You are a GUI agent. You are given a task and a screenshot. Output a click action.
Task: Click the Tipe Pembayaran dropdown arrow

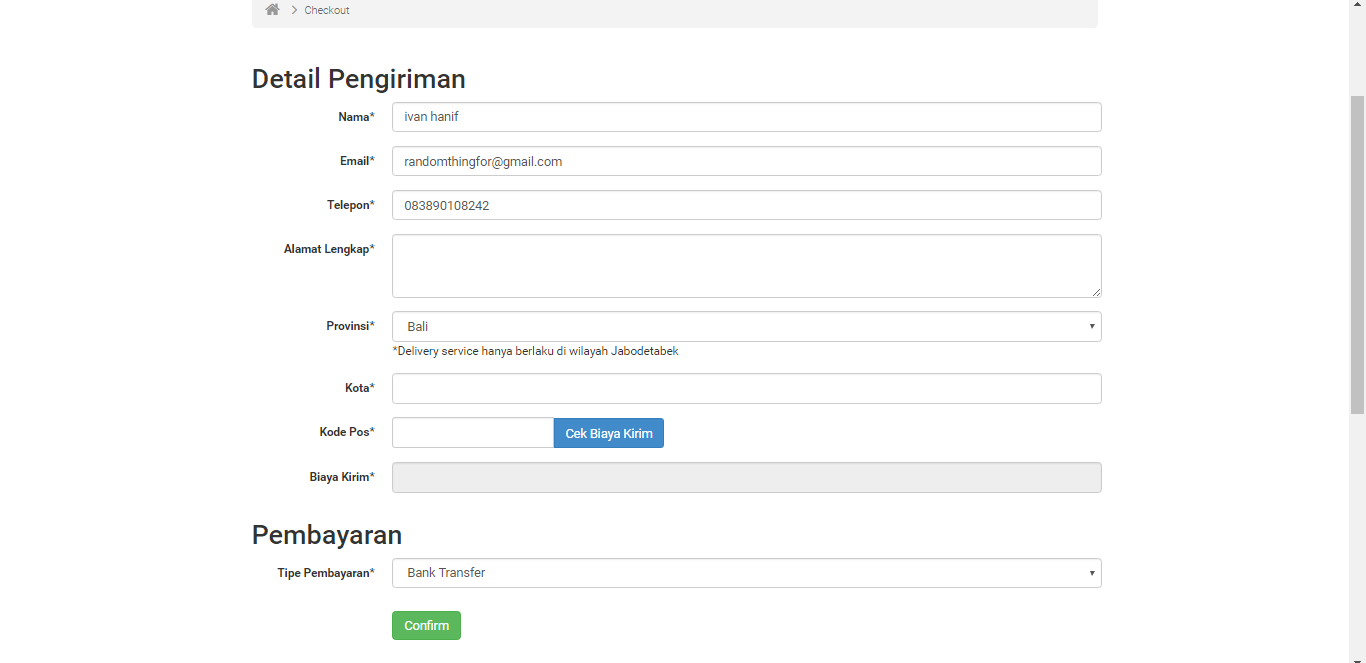(1091, 573)
